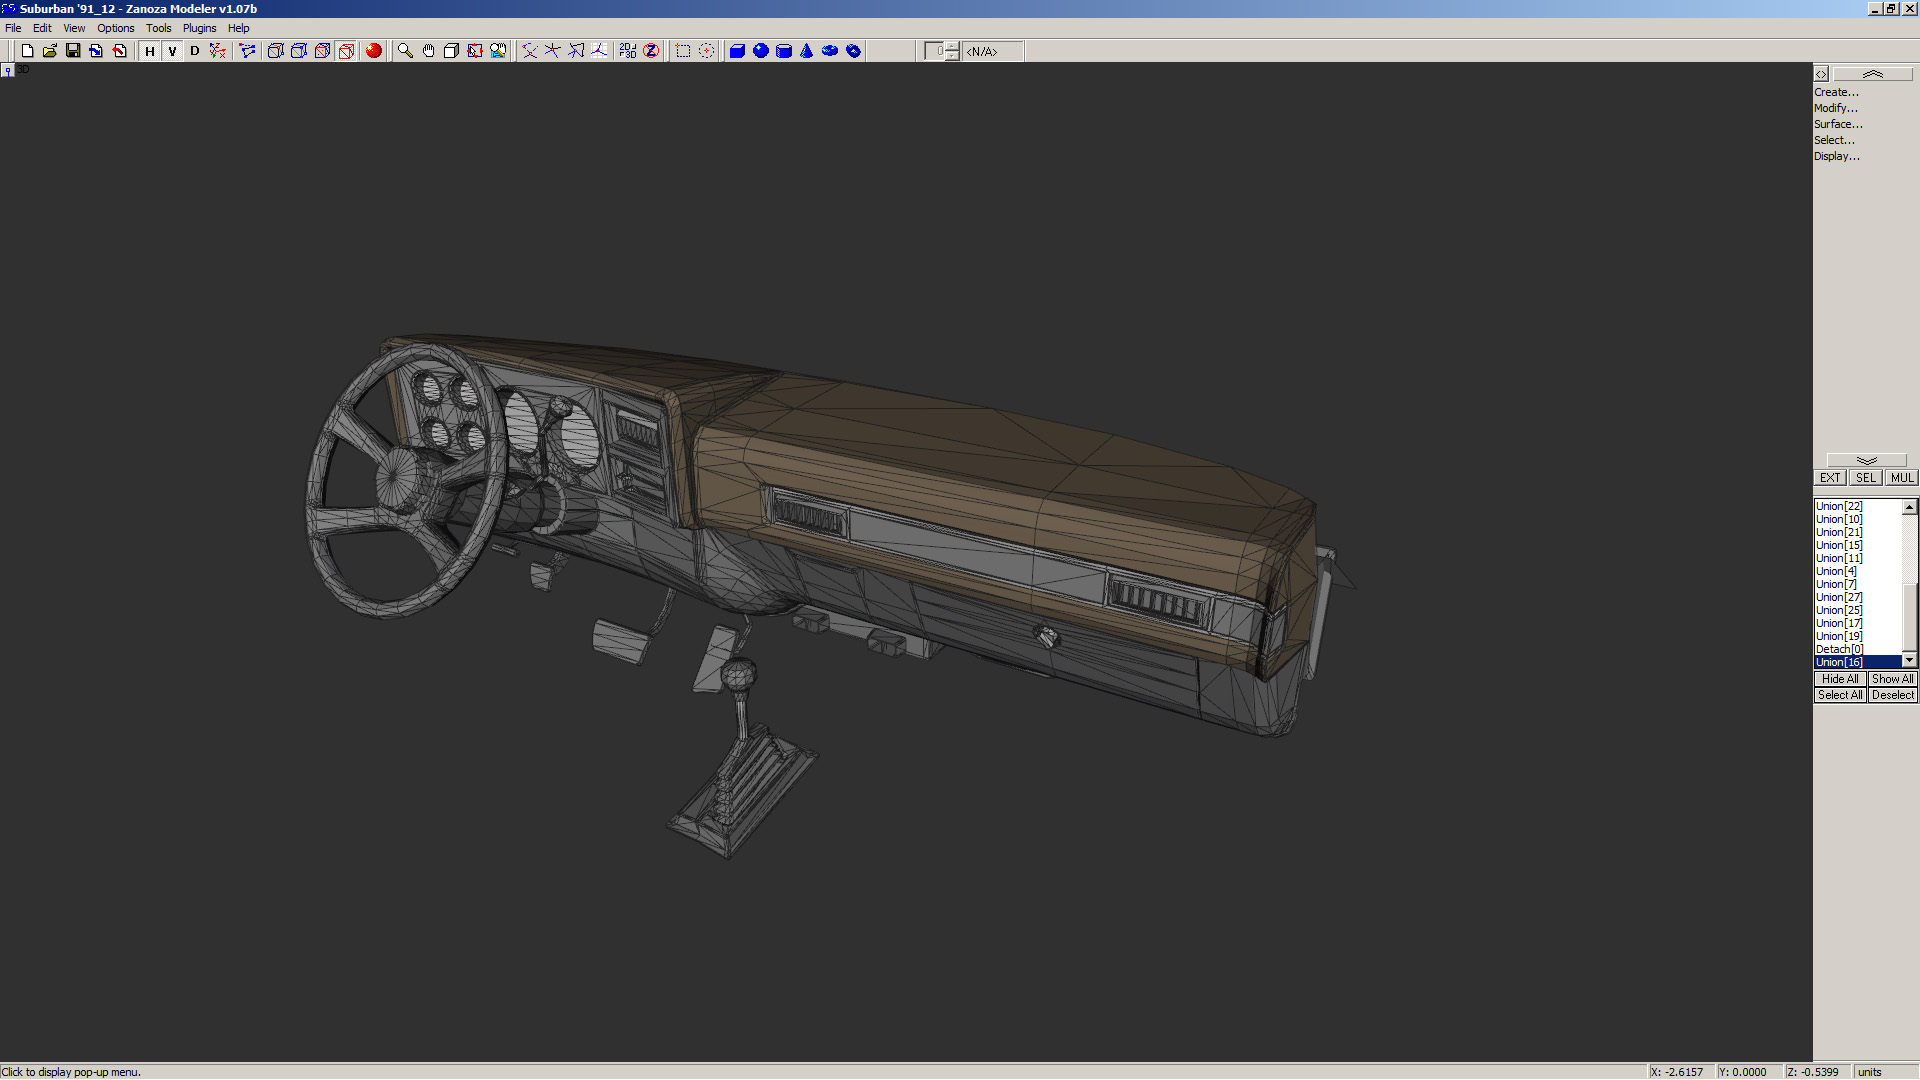Click the vertices level selection icon

pos(247,51)
